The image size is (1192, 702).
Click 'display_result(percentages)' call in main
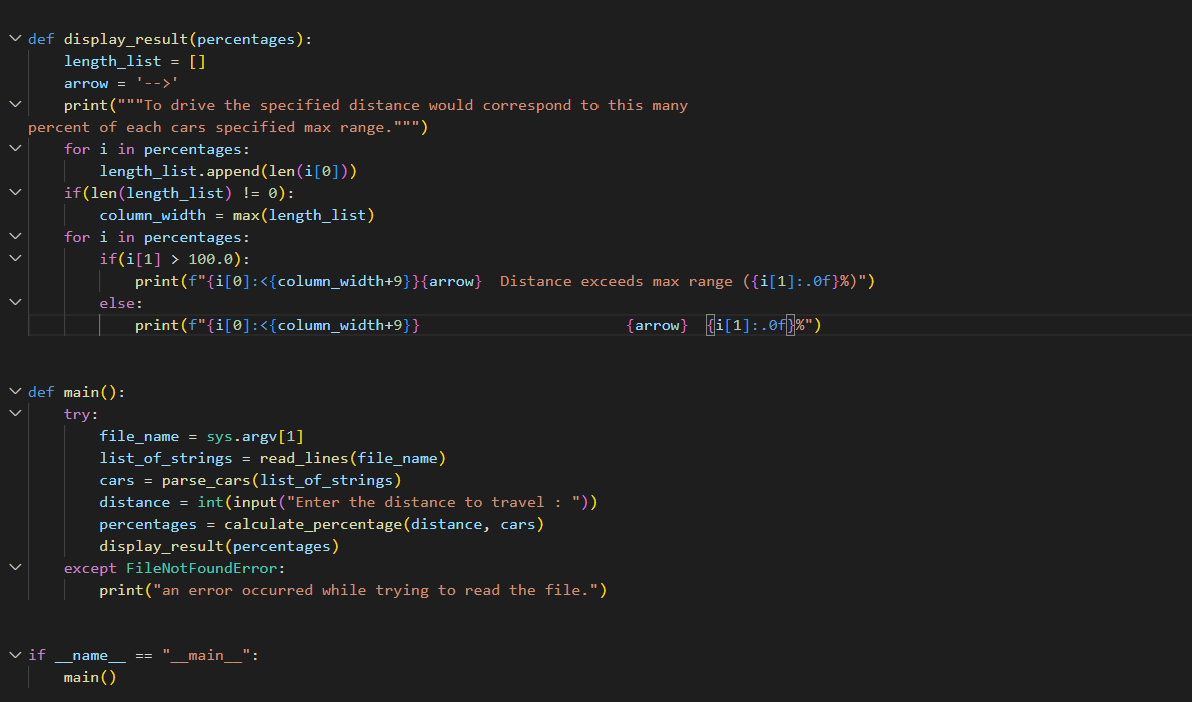click(x=219, y=547)
